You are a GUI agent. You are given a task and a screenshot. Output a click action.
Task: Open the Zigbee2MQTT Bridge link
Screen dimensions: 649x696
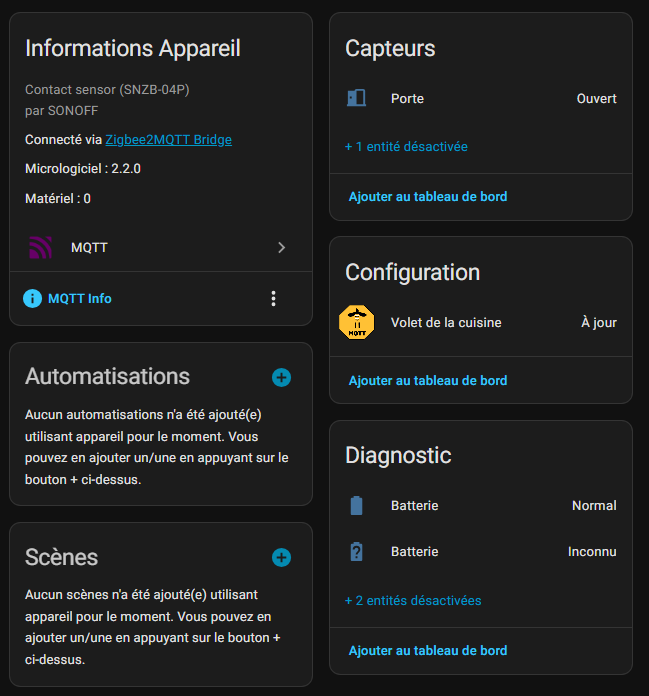(x=168, y=140)
